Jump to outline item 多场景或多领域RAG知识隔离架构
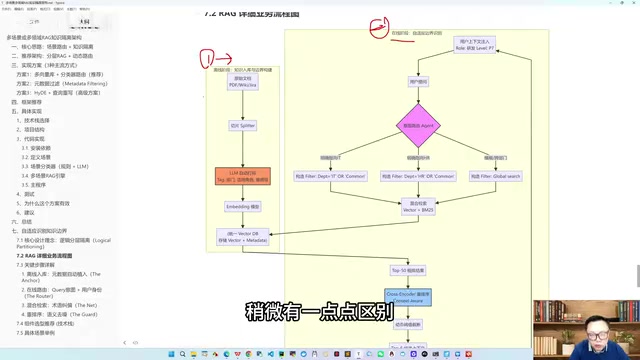Image resolution: width=640 pixels, height=360 pixels. point(44,38)
